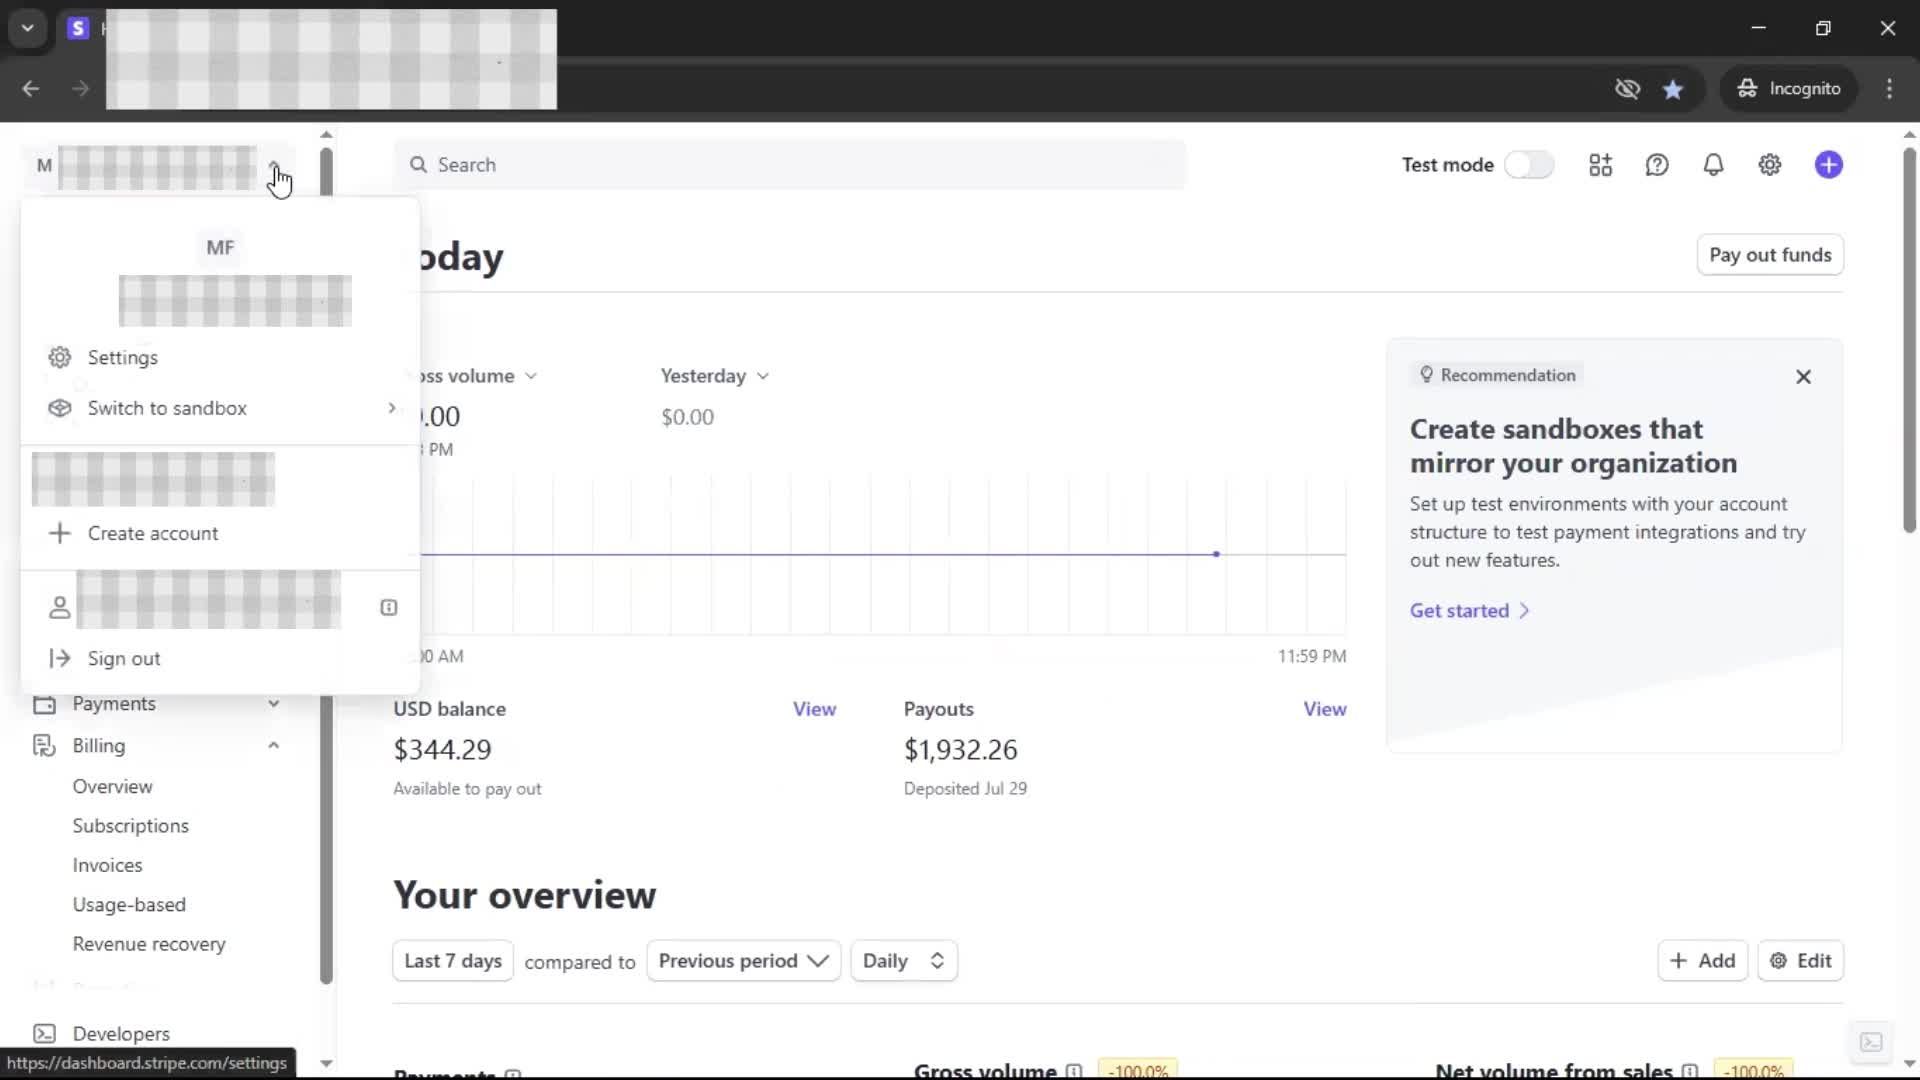Click Pay out funds button

(x=1770, y=255)
